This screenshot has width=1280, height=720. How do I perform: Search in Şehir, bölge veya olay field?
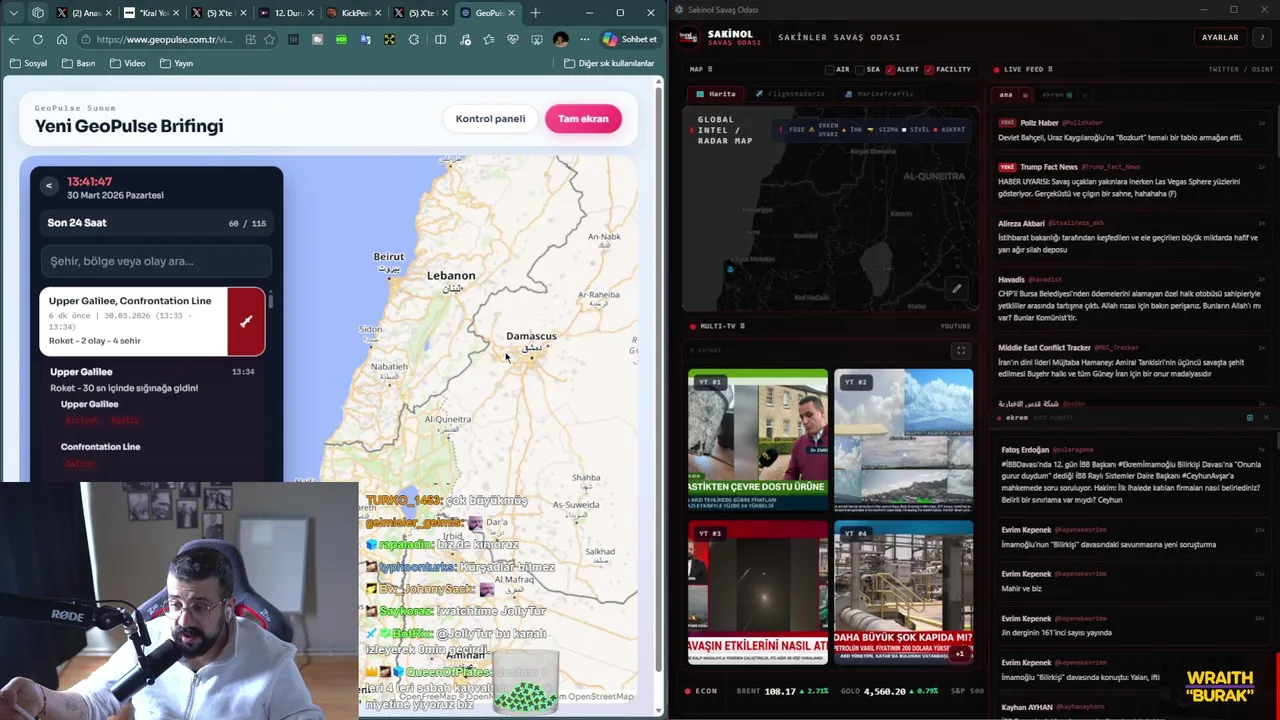click(156, 261)
